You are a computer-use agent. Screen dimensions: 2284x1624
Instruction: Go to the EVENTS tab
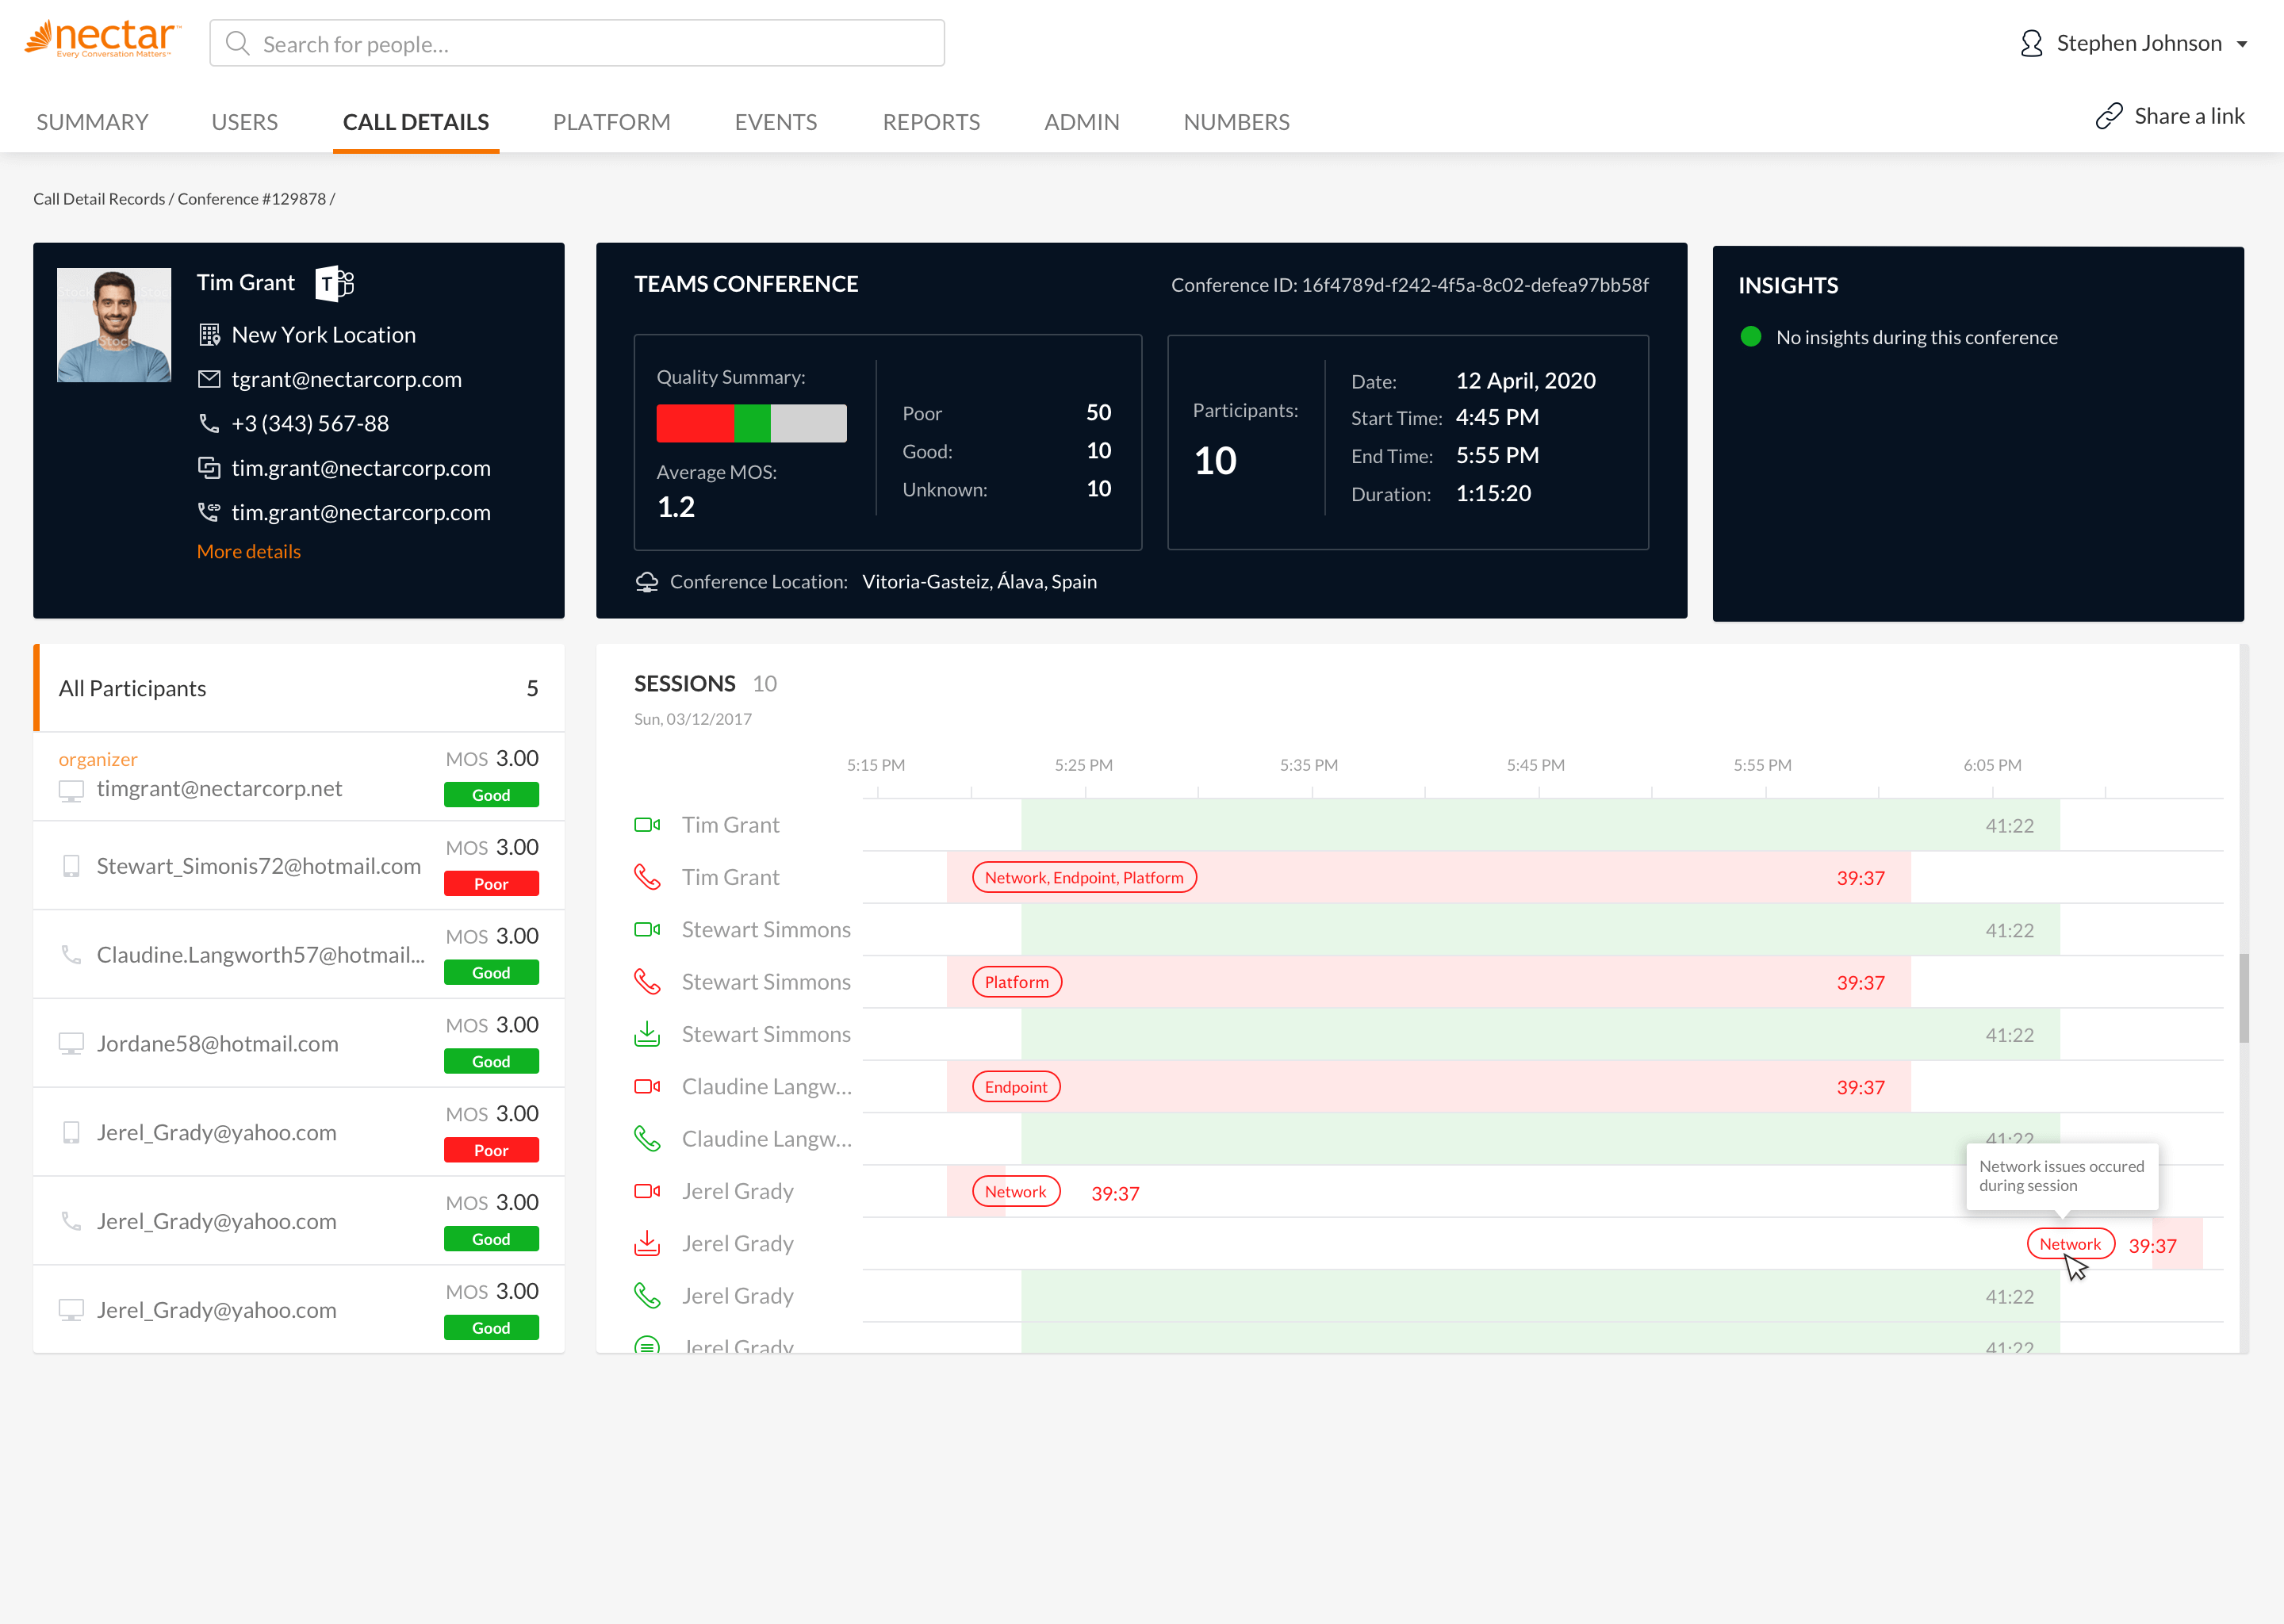pyautogui.click(x=776, y=122)
